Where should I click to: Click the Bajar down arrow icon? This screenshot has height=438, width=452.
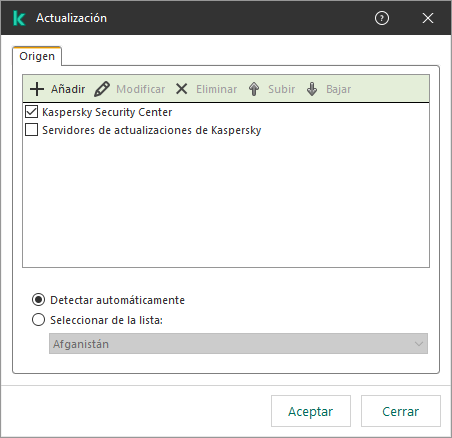[312, 89]
